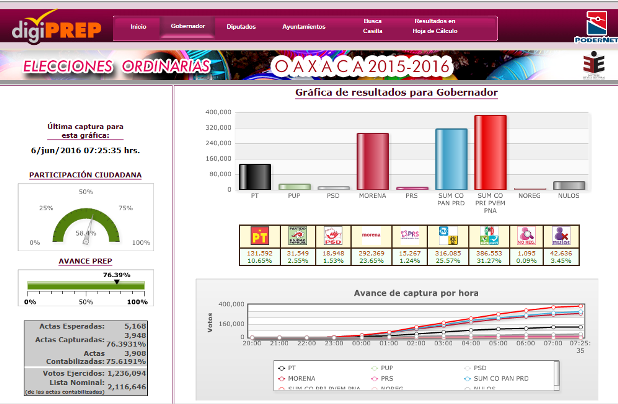This screenshot has height=404, width=618.
Task: Click the 131,592 vote count cell
Action: click(260, 253)
